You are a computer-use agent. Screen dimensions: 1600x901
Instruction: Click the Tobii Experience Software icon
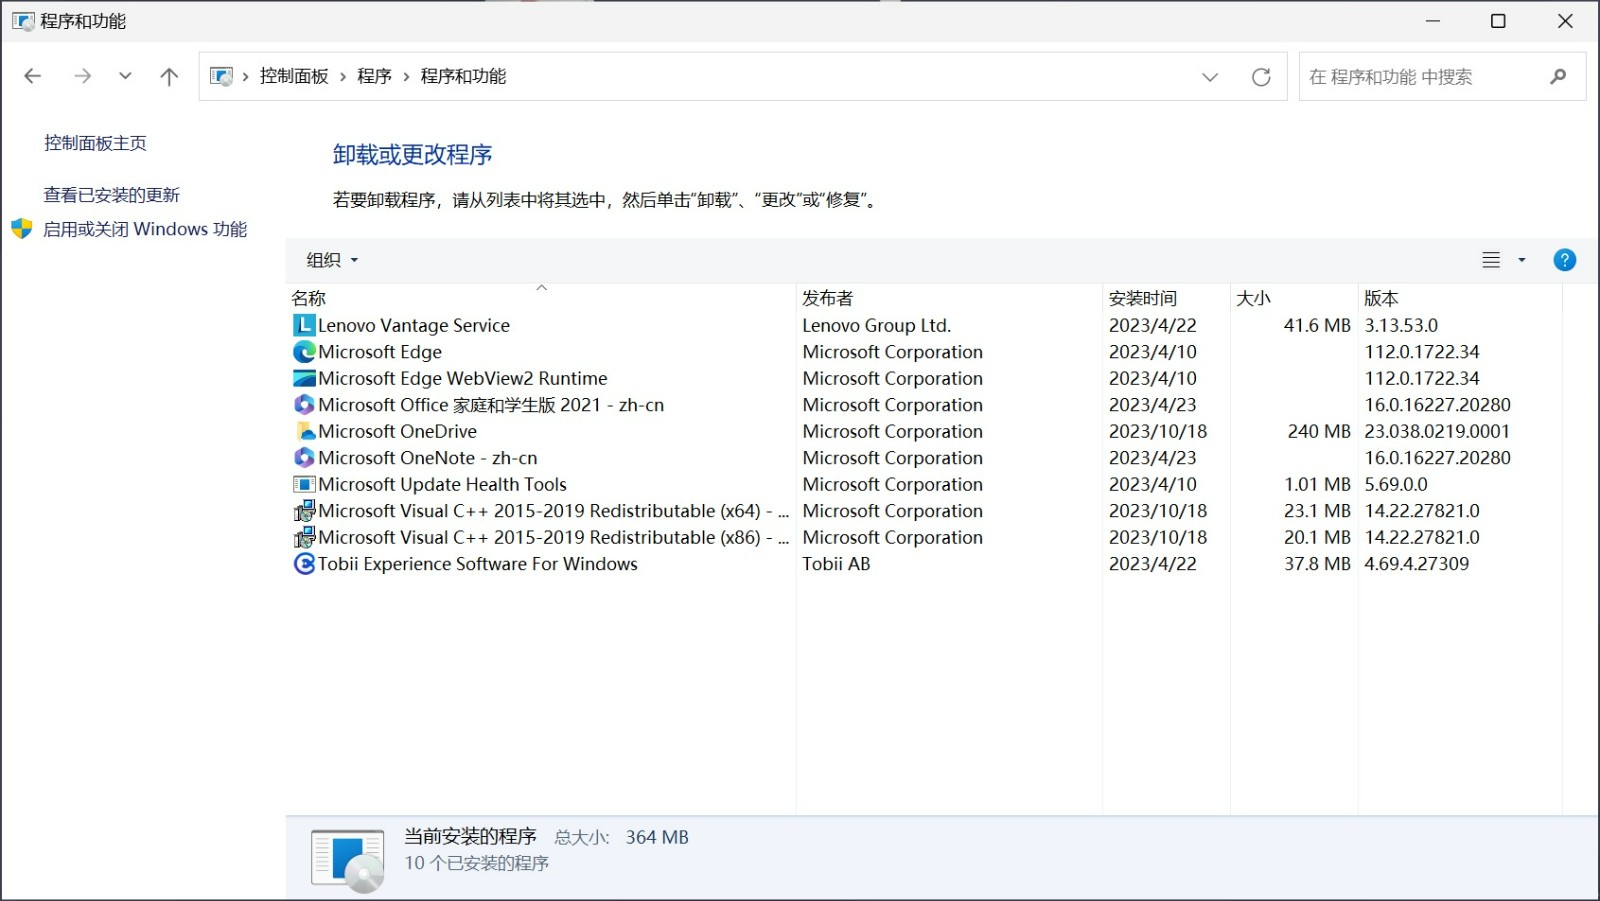point(304,564)
